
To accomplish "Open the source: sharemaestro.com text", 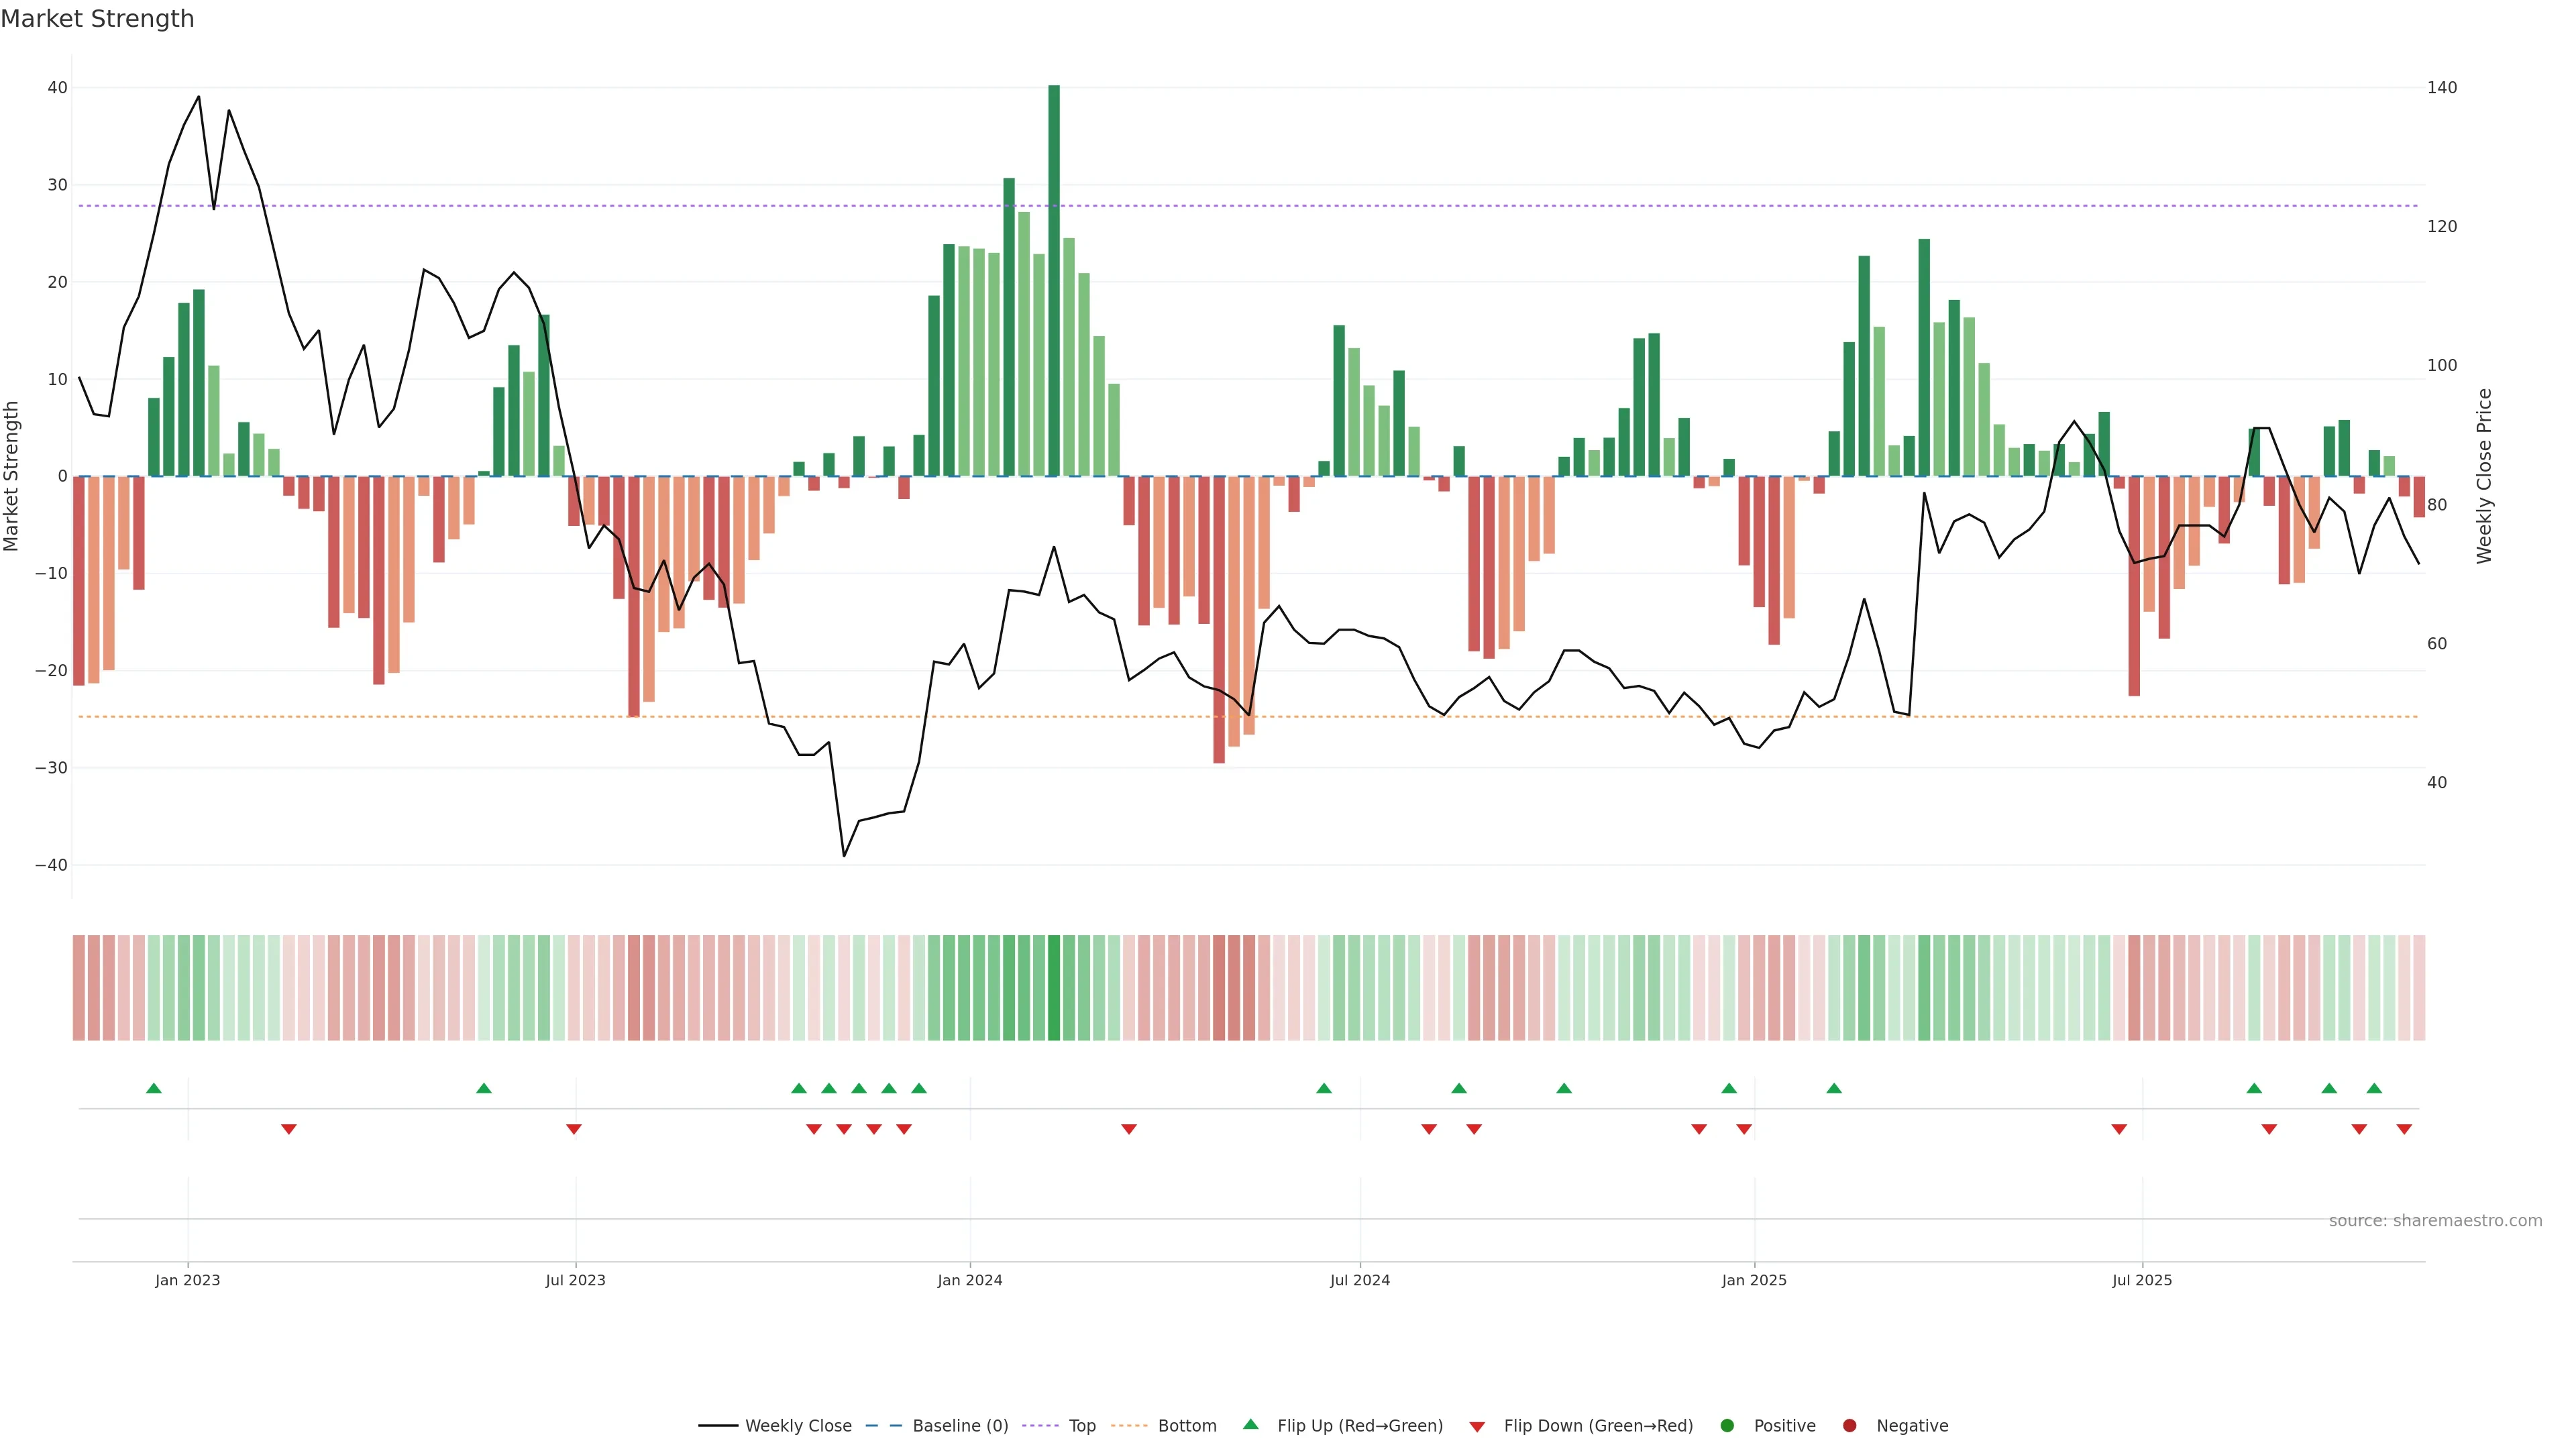I will point(2435,1221).
